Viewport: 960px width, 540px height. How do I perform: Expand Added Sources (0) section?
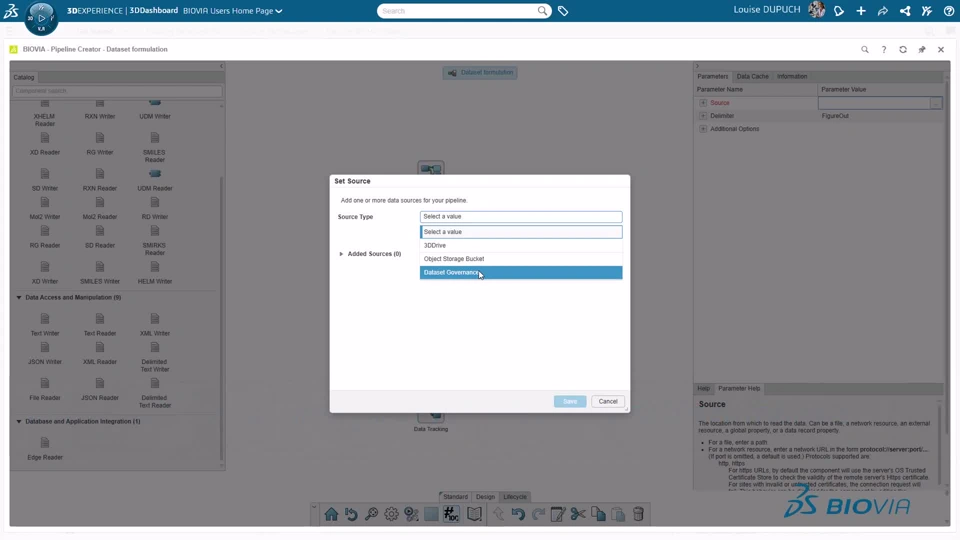coord(341,254)
